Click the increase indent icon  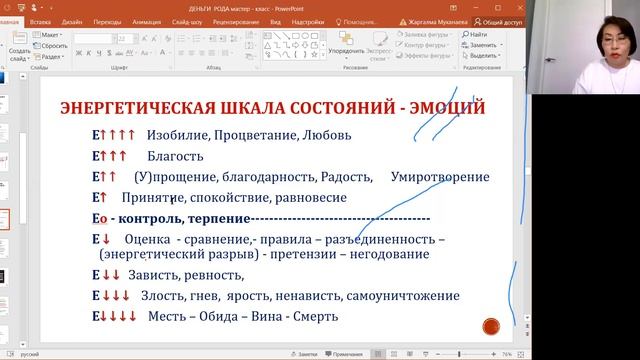coord(222,39)
